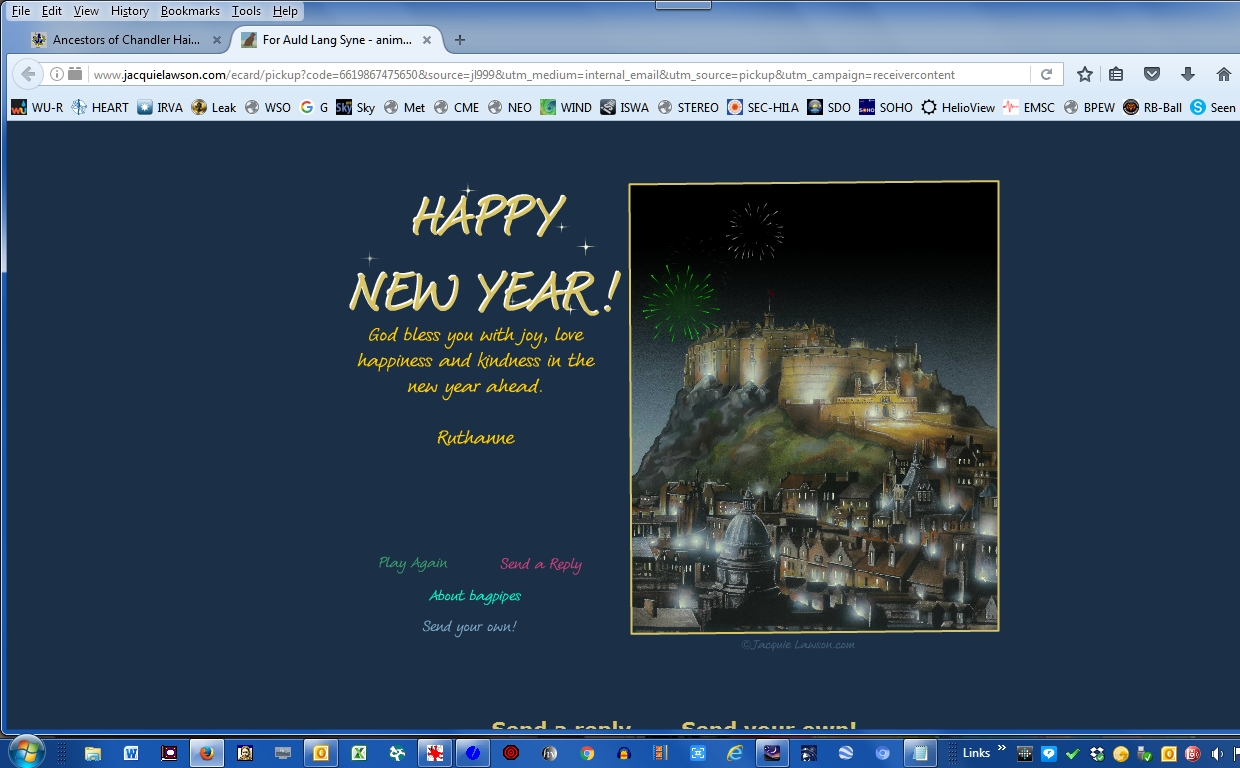The width and height of the screenshot is (1240, 768).
Task: Open the File menu
Action: pyautogui.click(x=21, y=11)
